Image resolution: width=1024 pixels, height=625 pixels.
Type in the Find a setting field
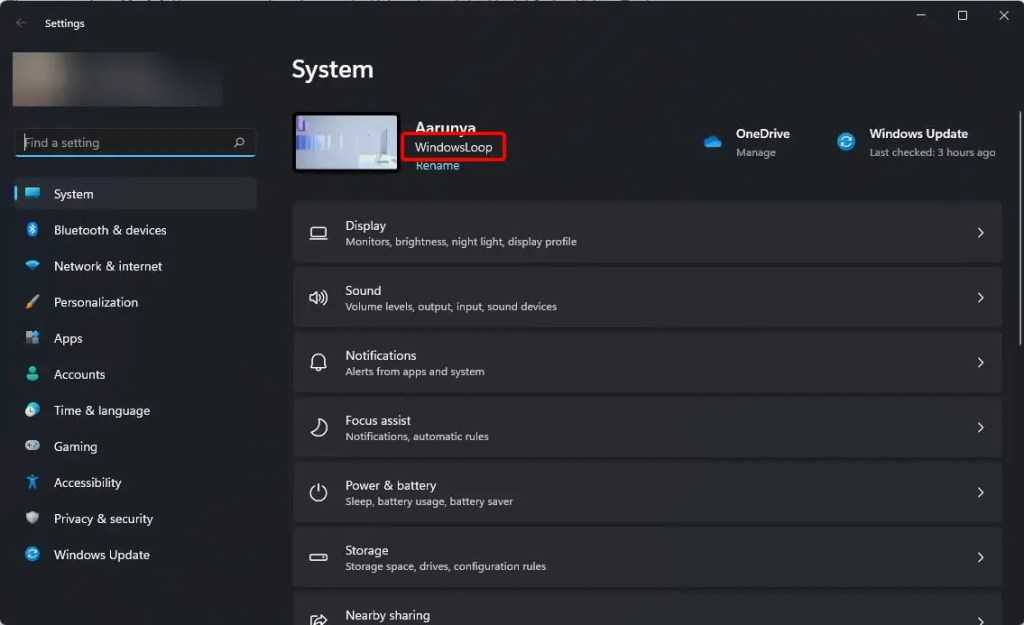pos(125,143)
